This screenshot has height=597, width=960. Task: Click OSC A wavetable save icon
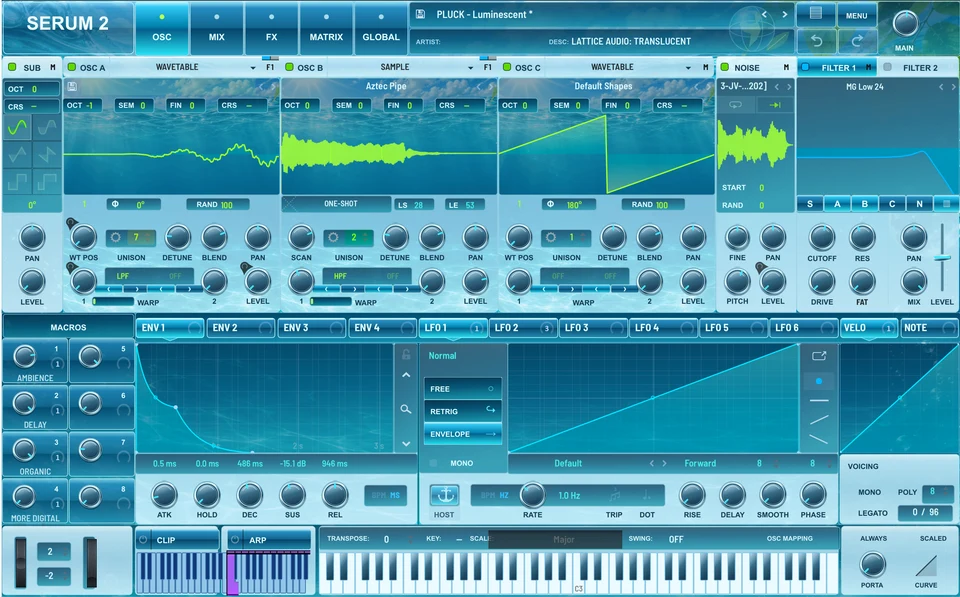click(72, 86)
